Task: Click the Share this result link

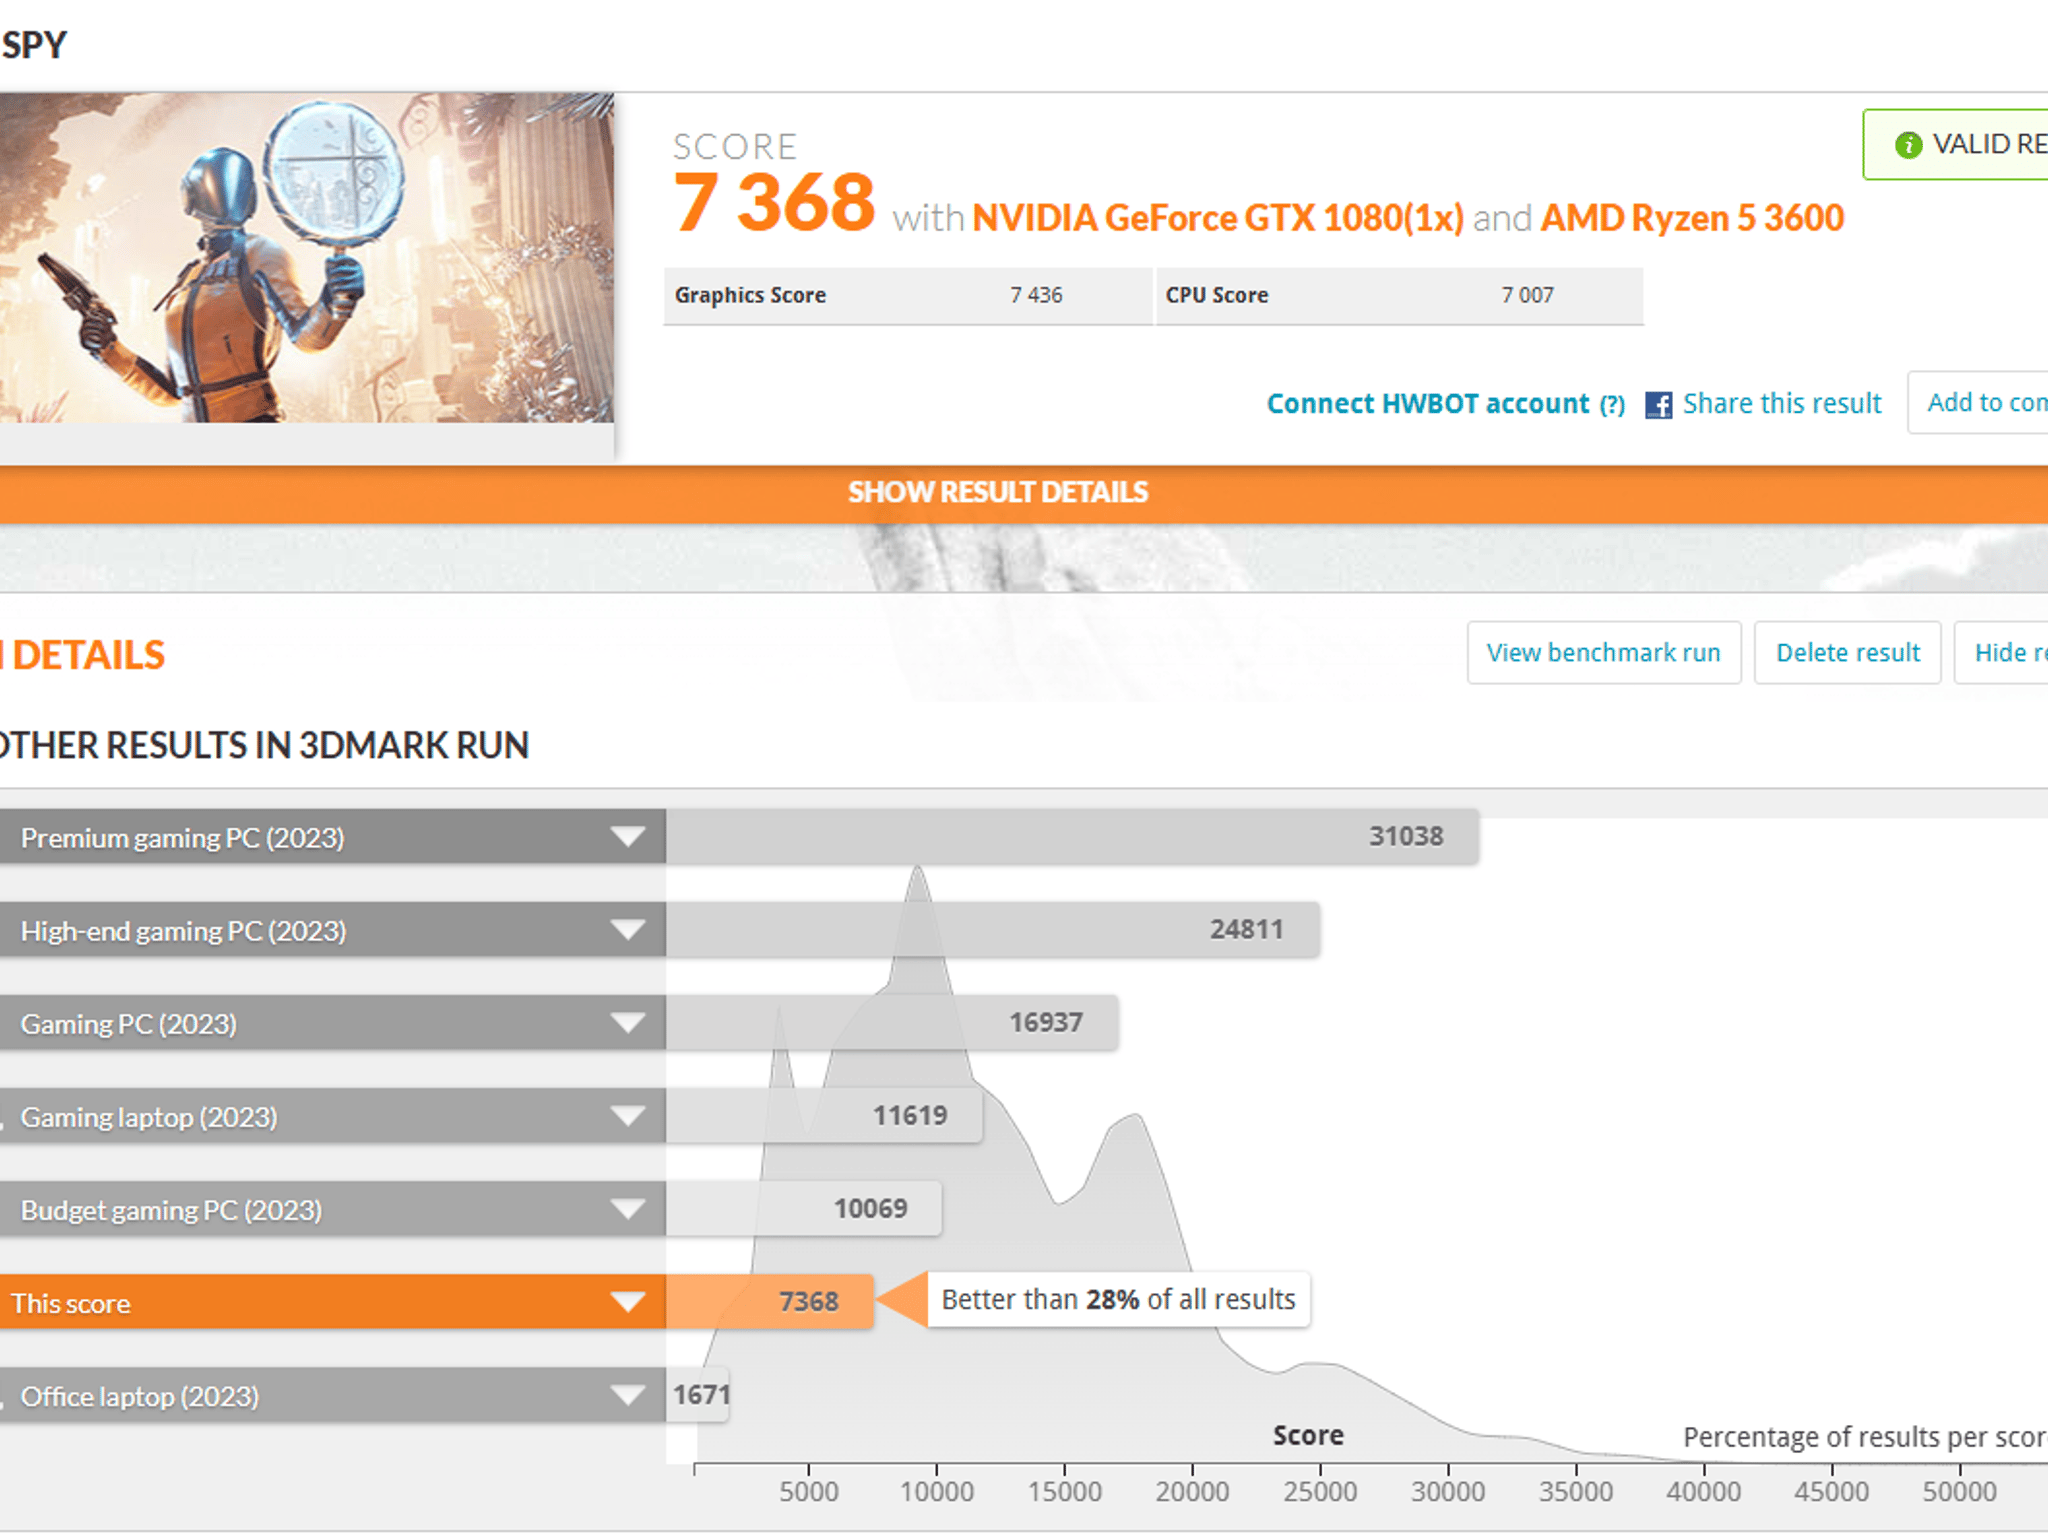Action: point(1782,404)
